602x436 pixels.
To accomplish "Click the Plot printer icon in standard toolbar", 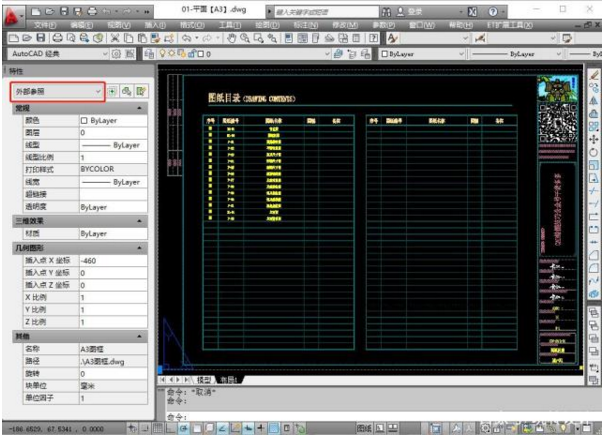I will (x=57, y=38).
